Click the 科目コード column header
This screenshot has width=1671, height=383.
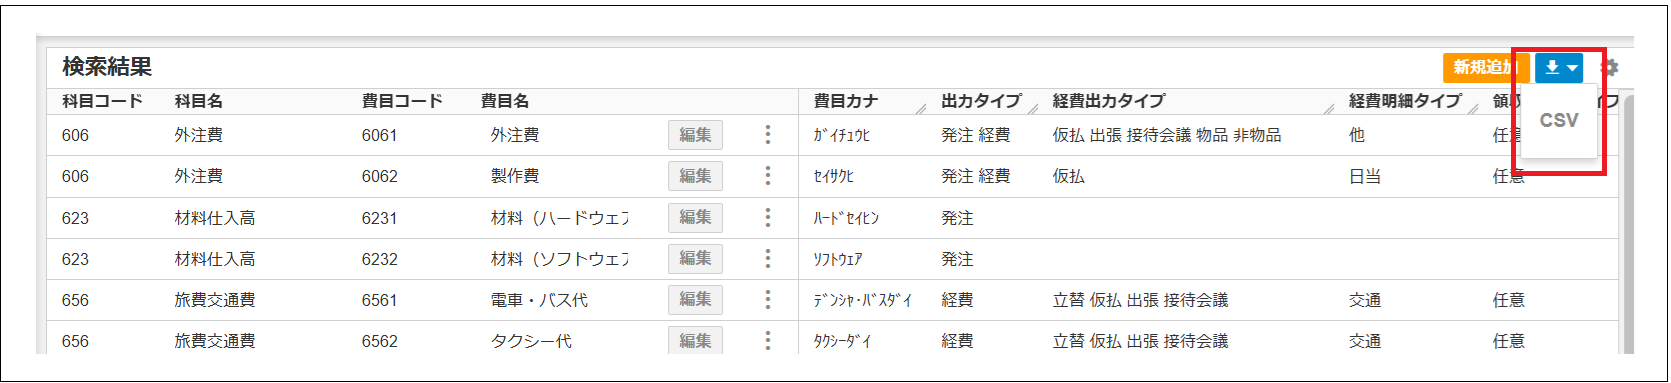pos(102,101)
